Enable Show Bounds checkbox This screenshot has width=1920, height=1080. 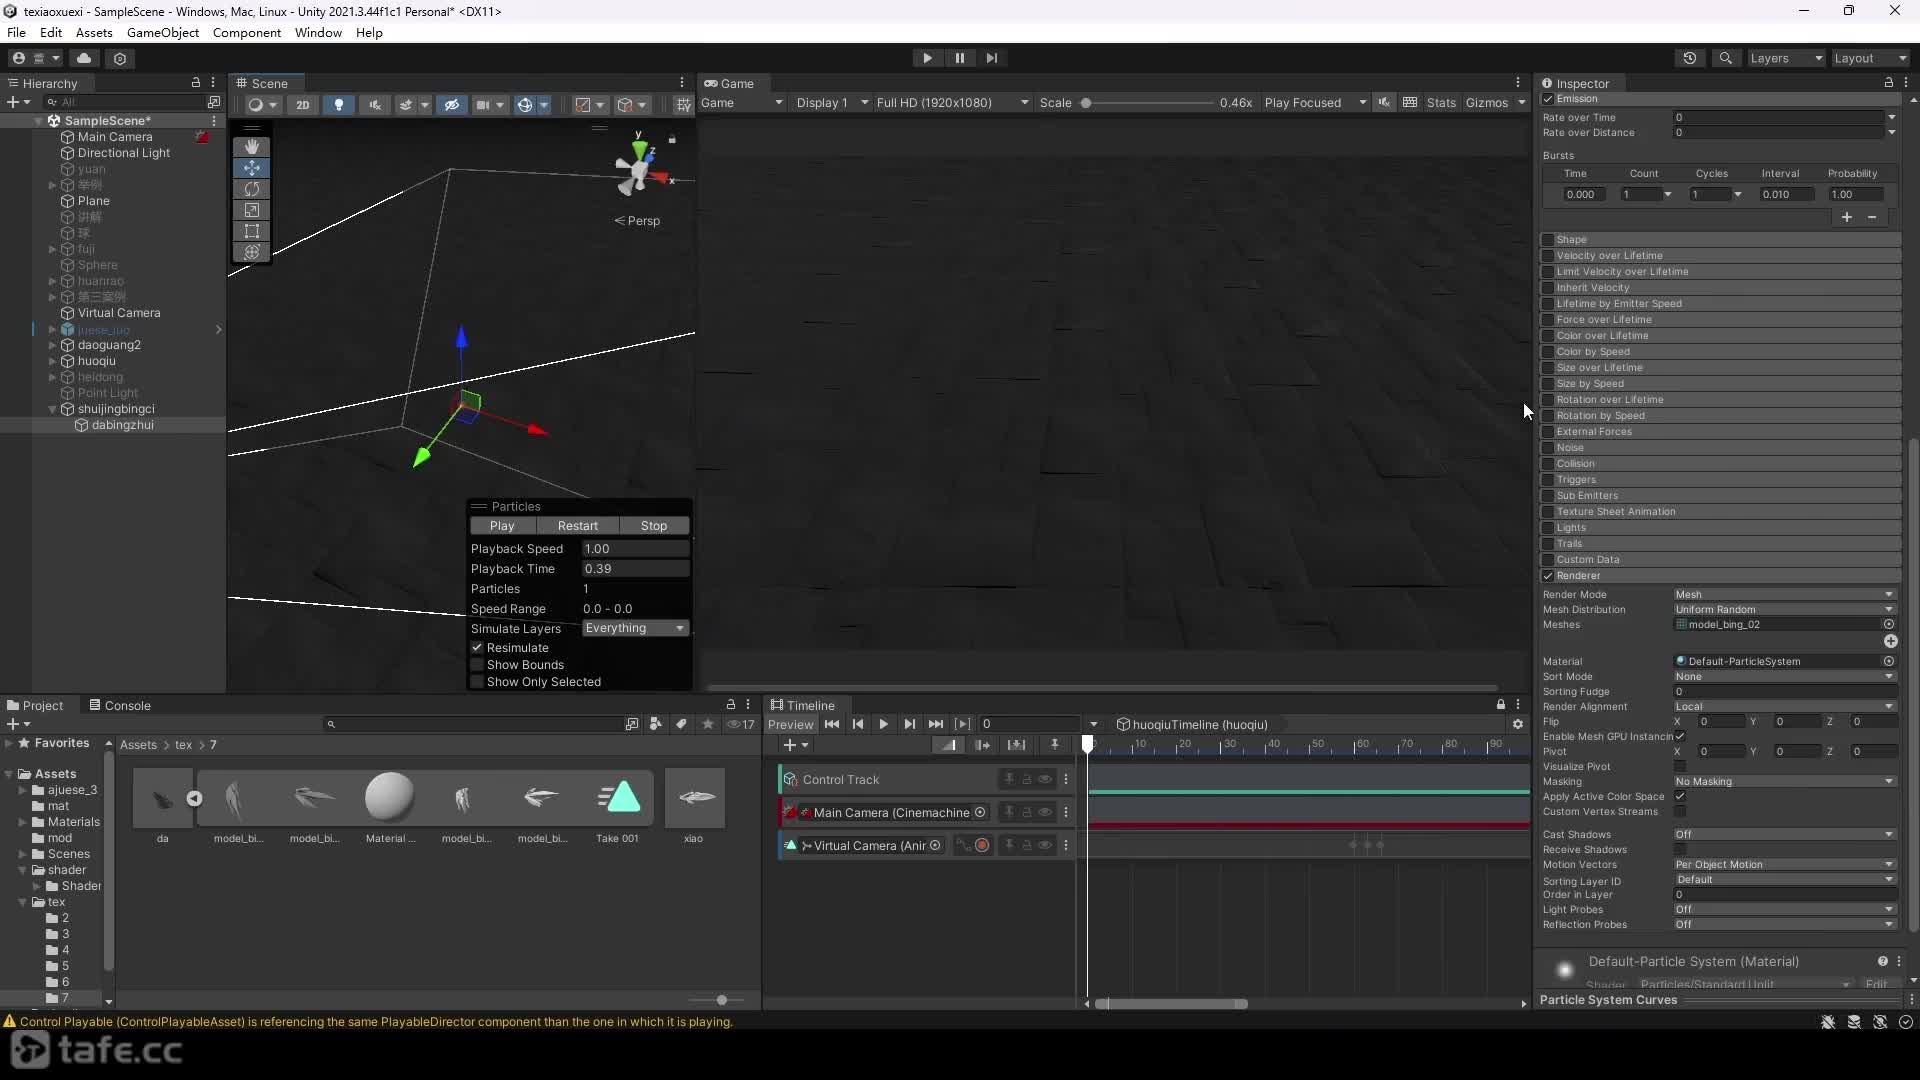478,665
